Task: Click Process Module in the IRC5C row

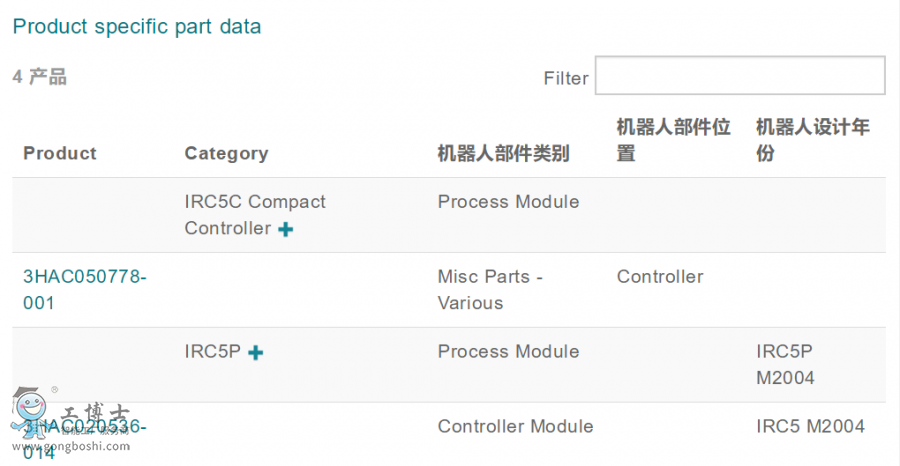Action: 508,202
